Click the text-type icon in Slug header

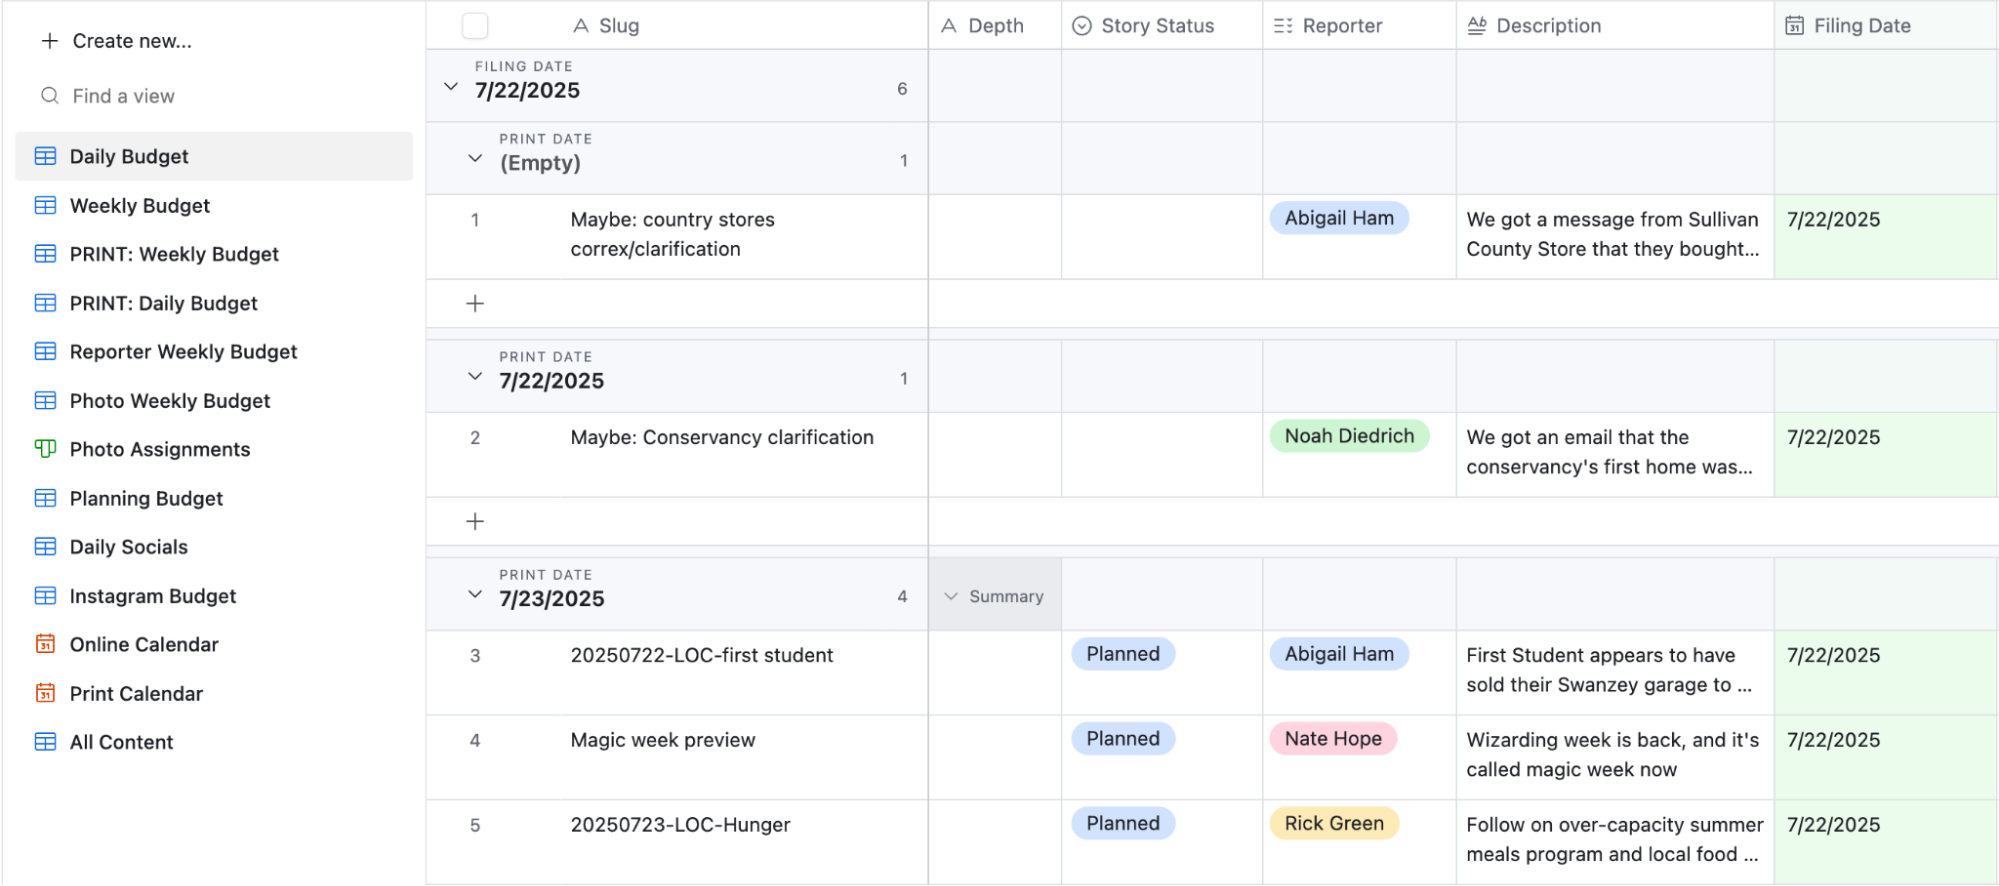pos(581,26)
